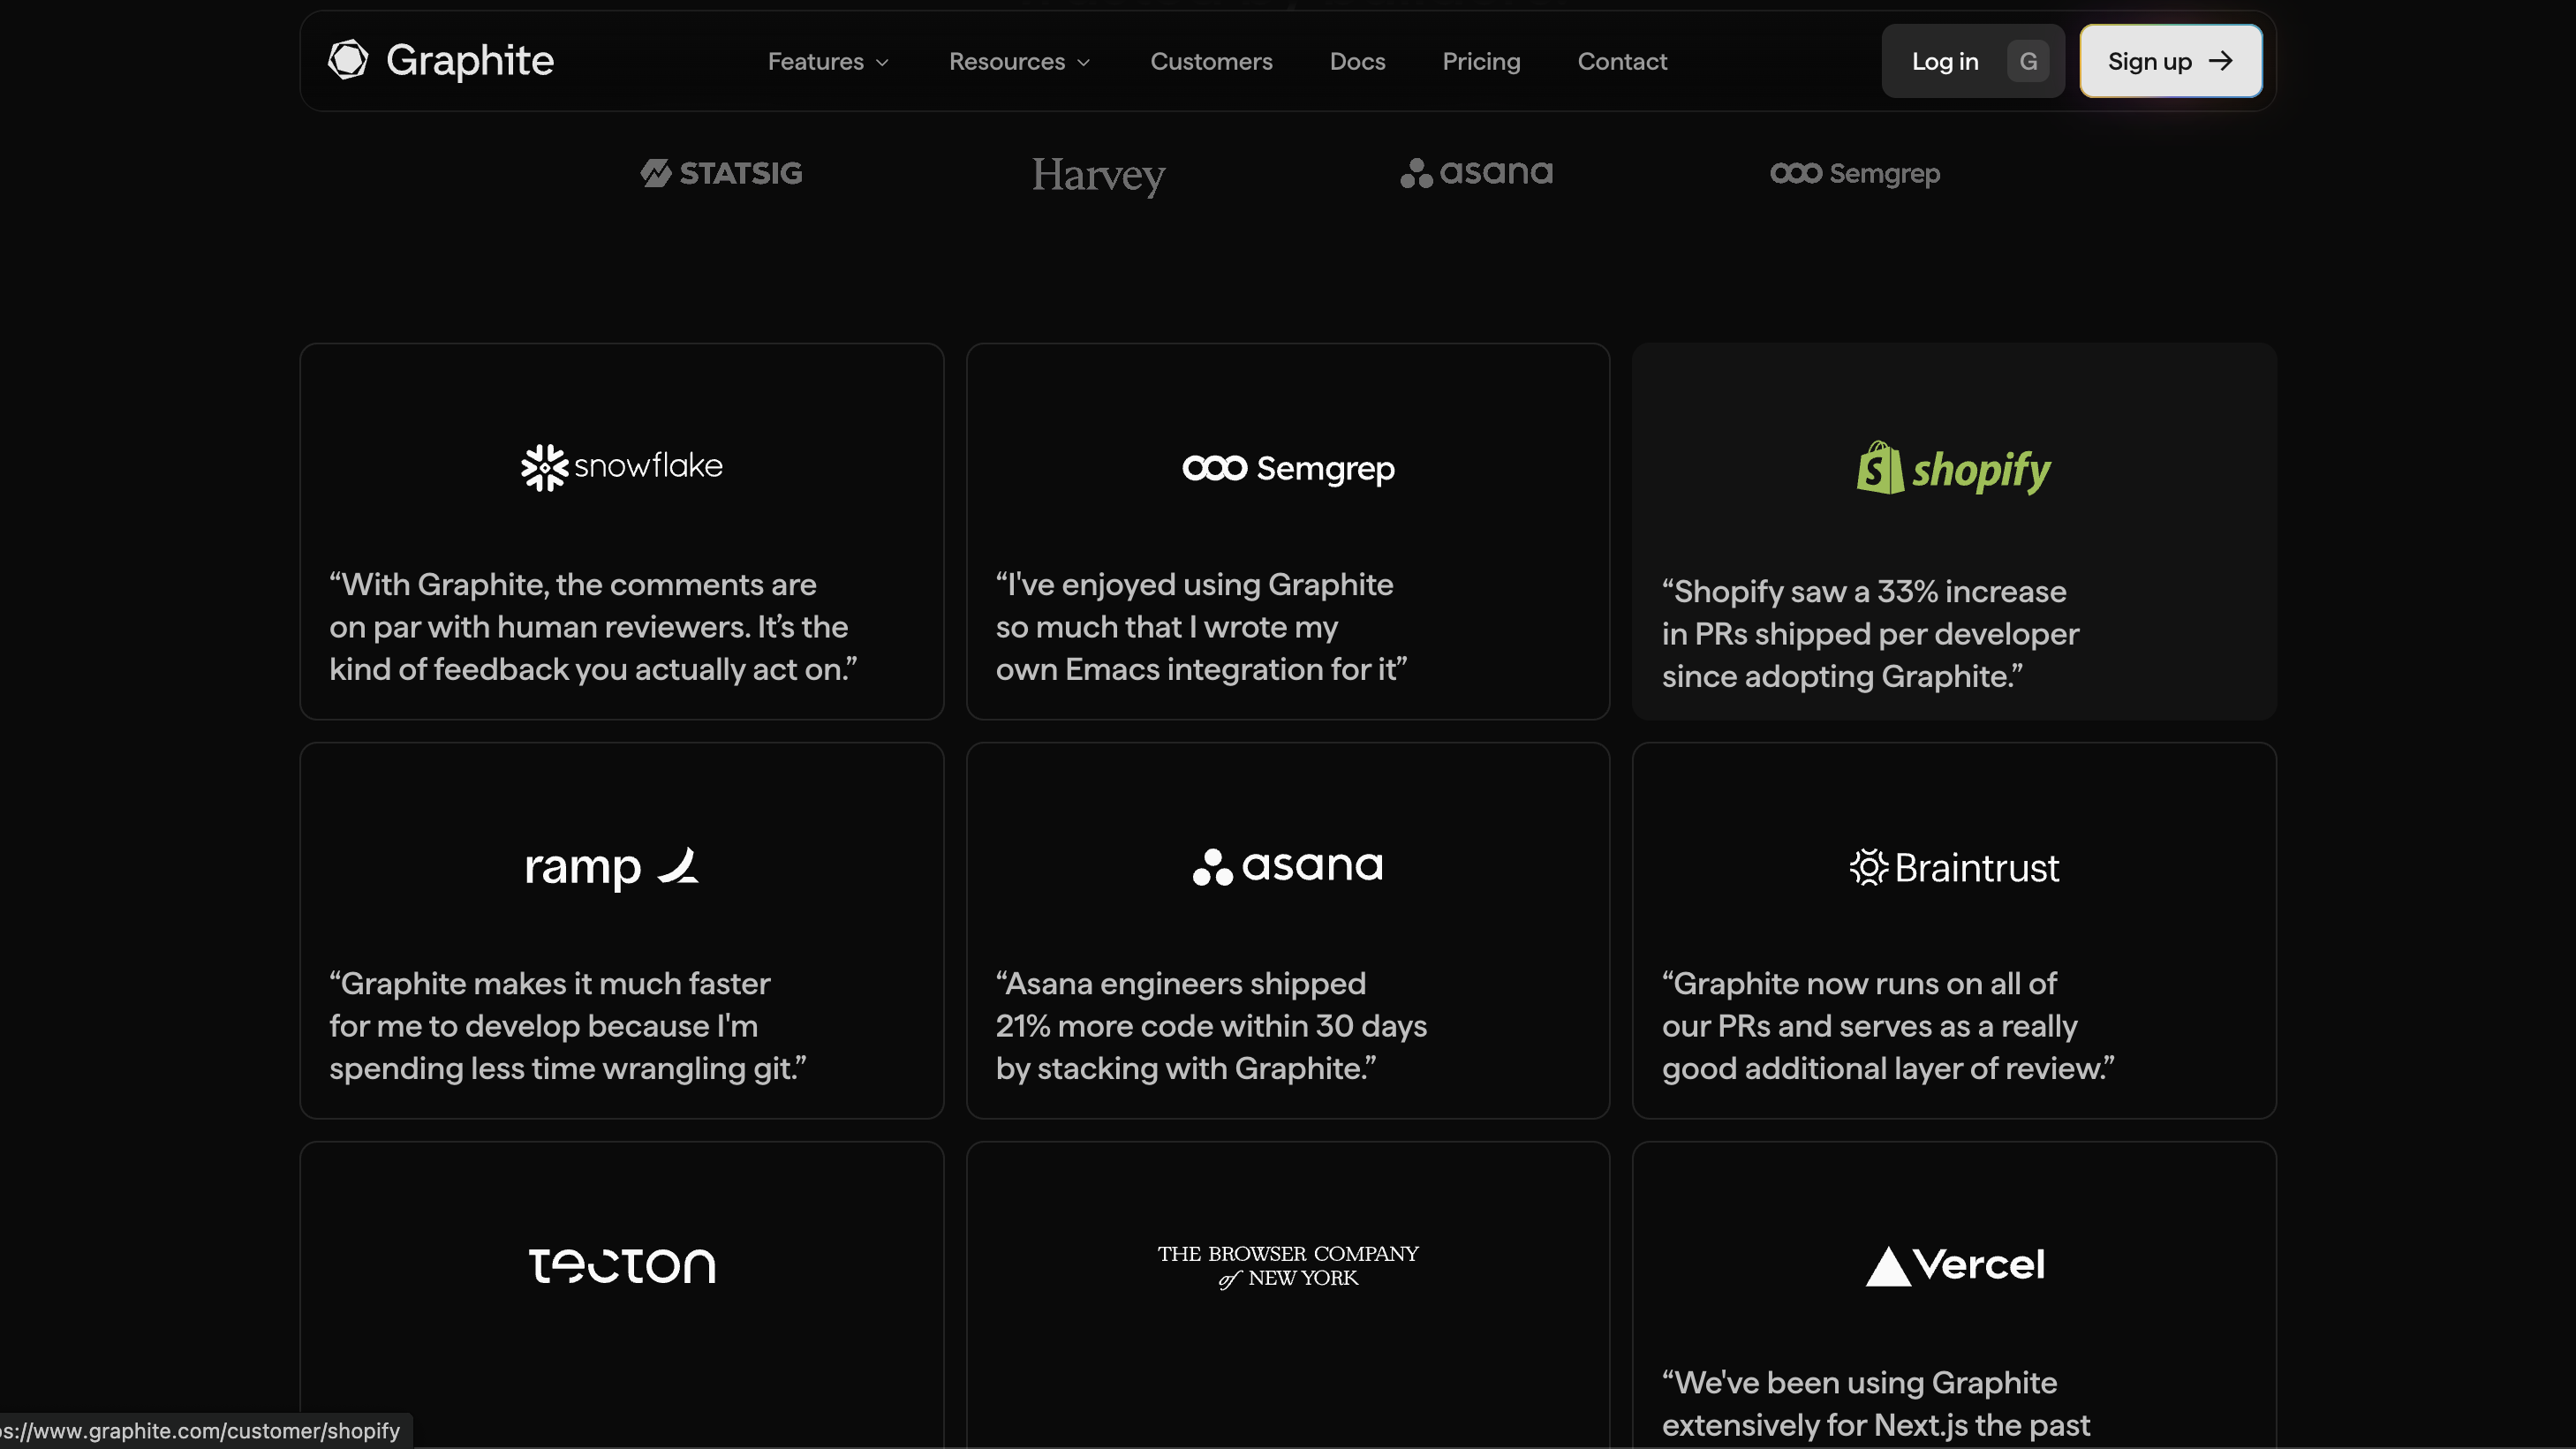Open the Braintrust additional layer of review quote
Screen dimensions: 2576x1449
[1888, 1026]
